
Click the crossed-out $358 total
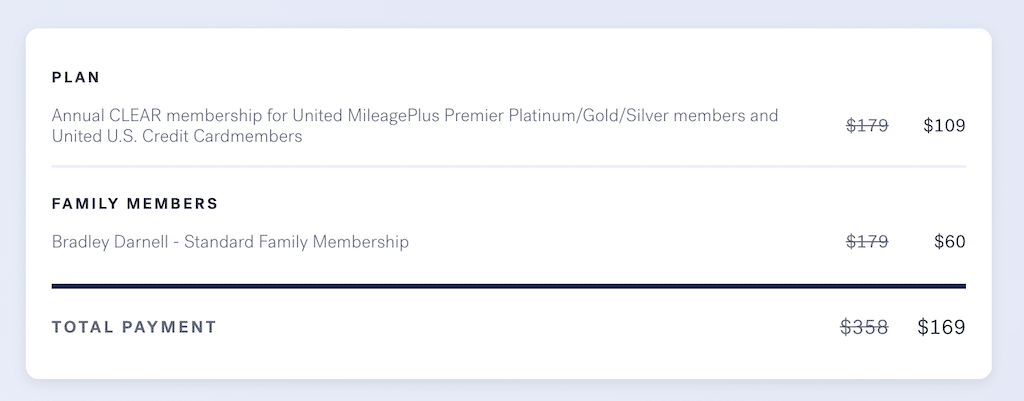(864, 327)
